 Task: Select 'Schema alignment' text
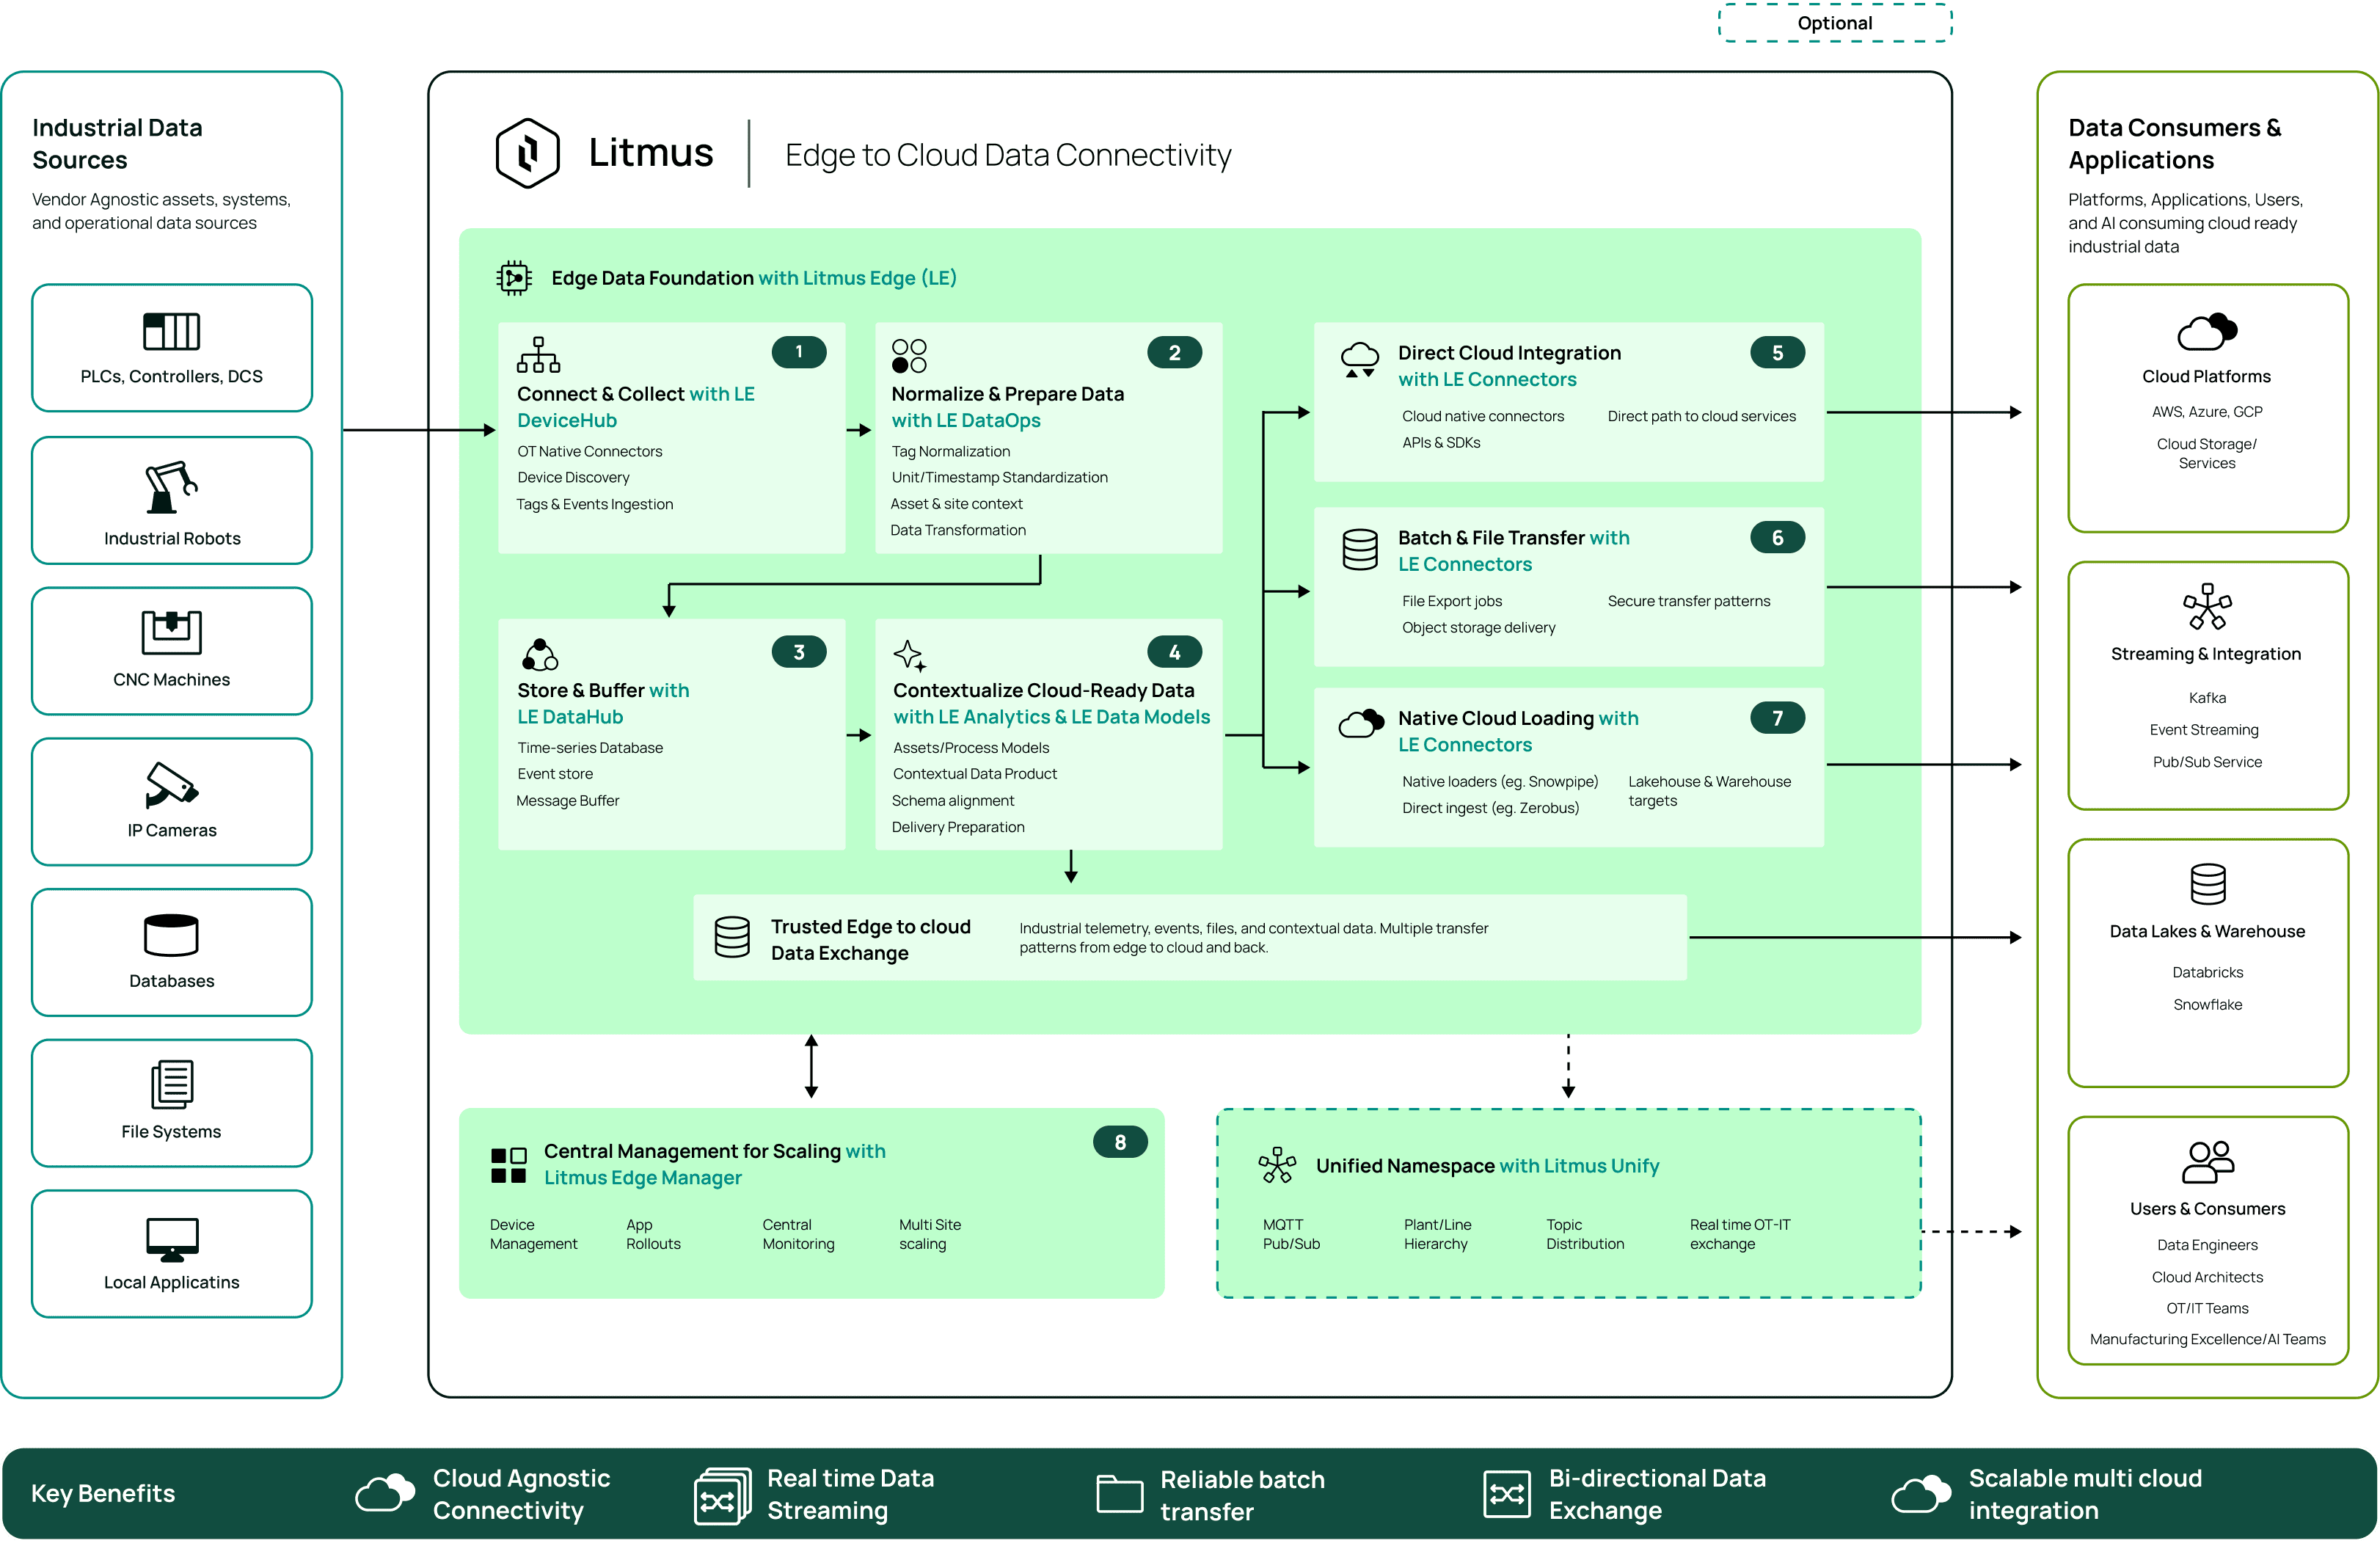(952, 800)
